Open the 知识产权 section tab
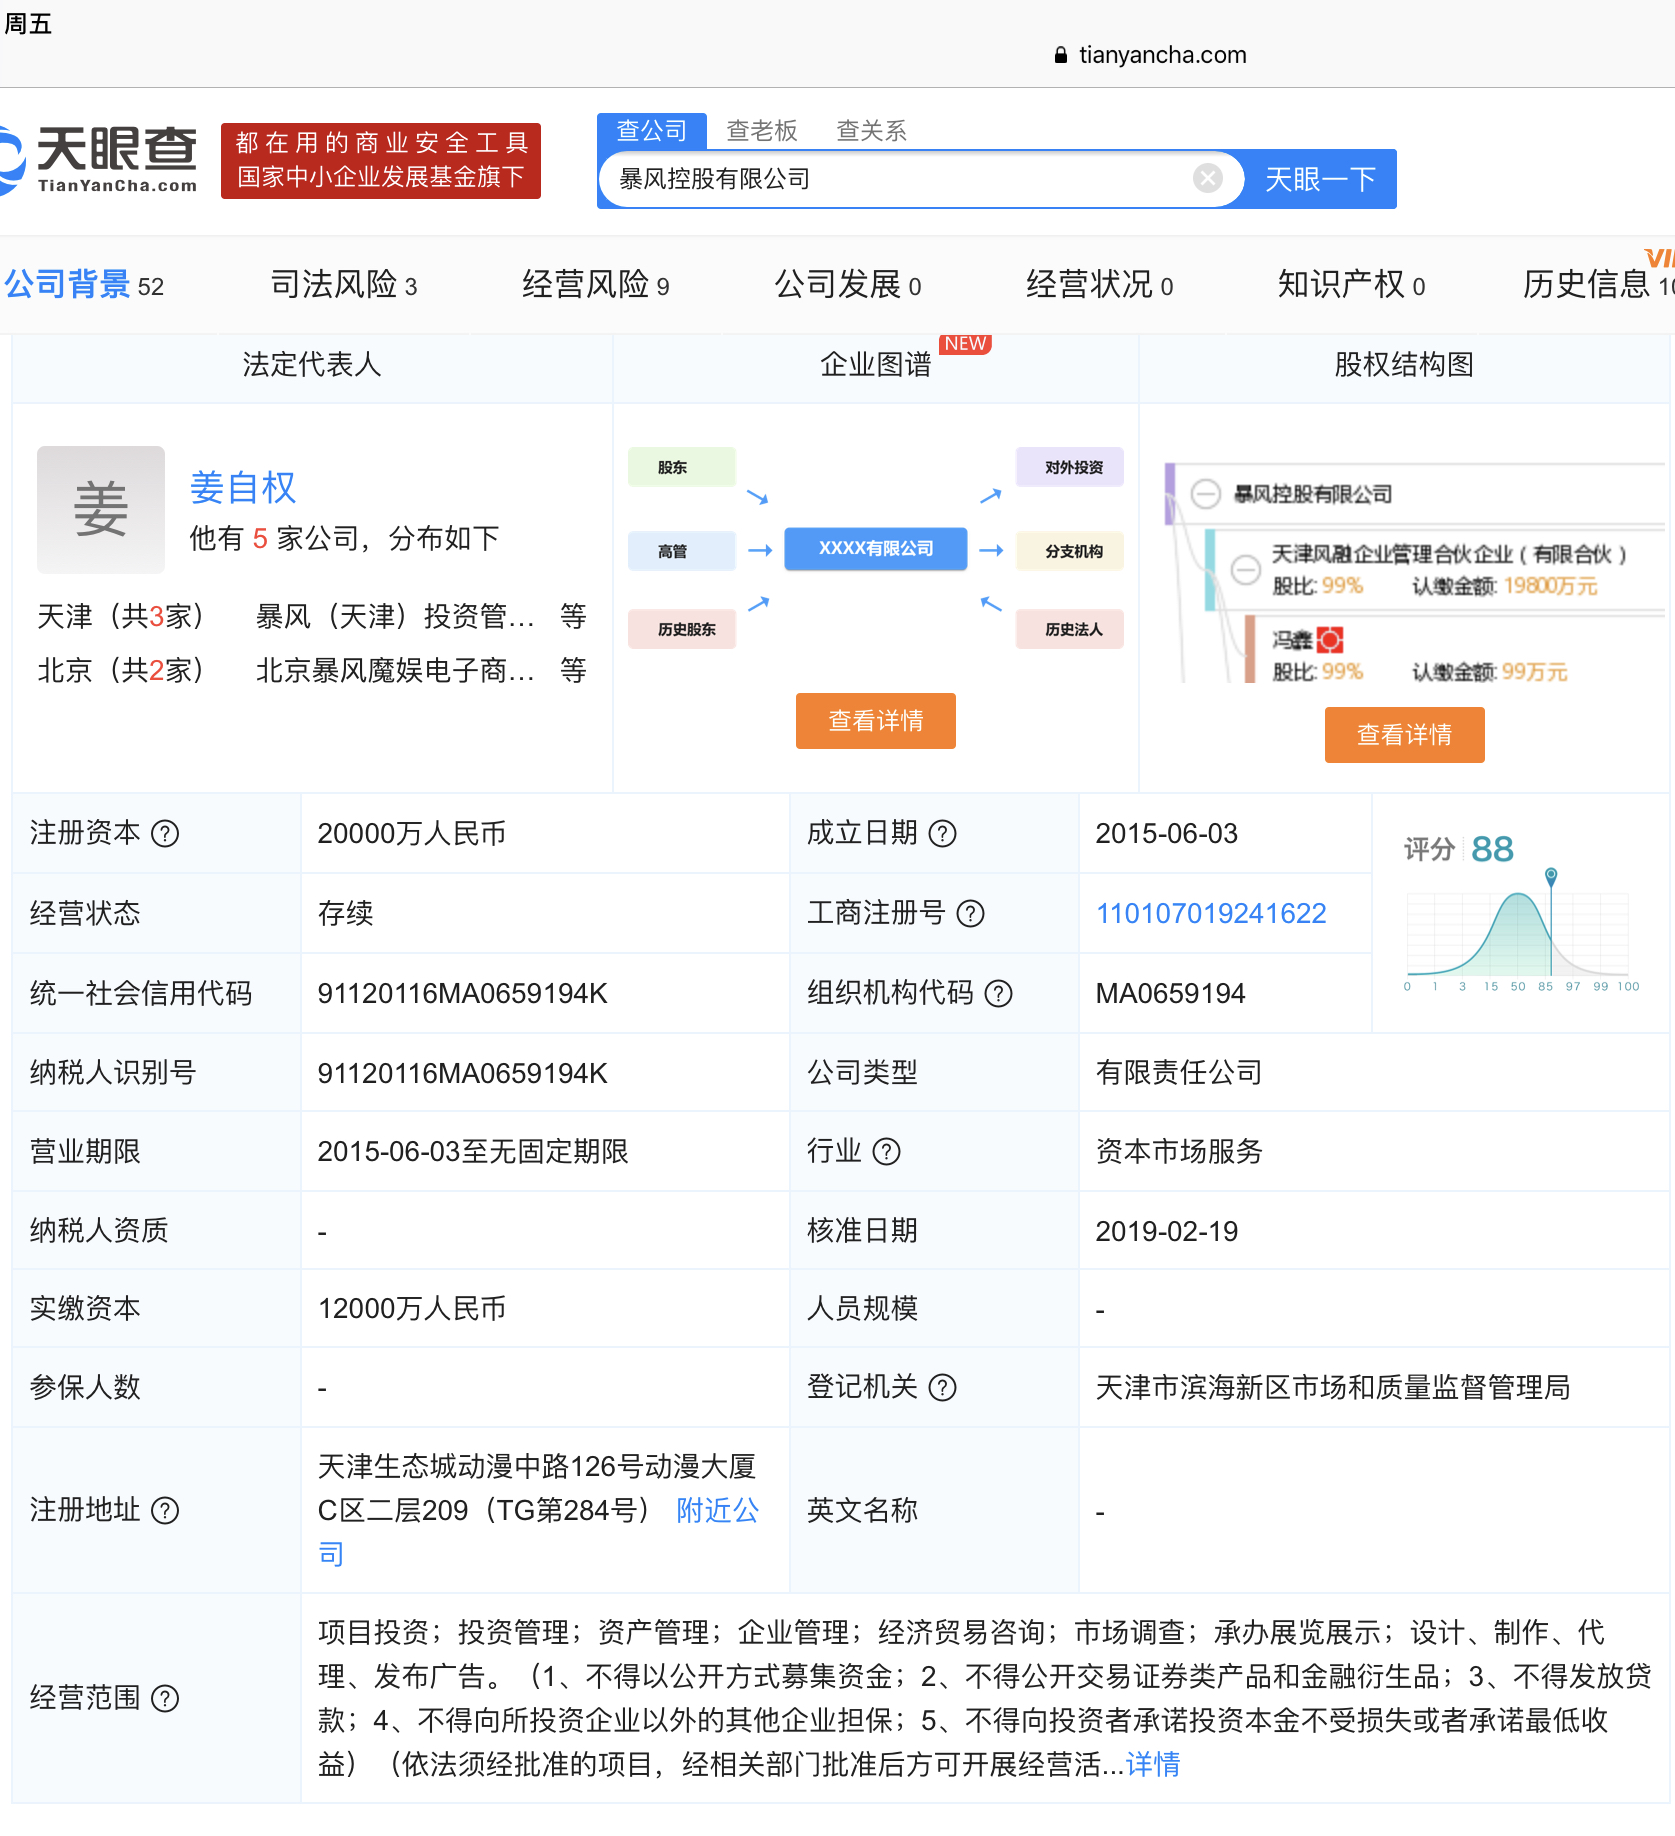This screenshot has height=1836, width=1675. (1352, 285)
